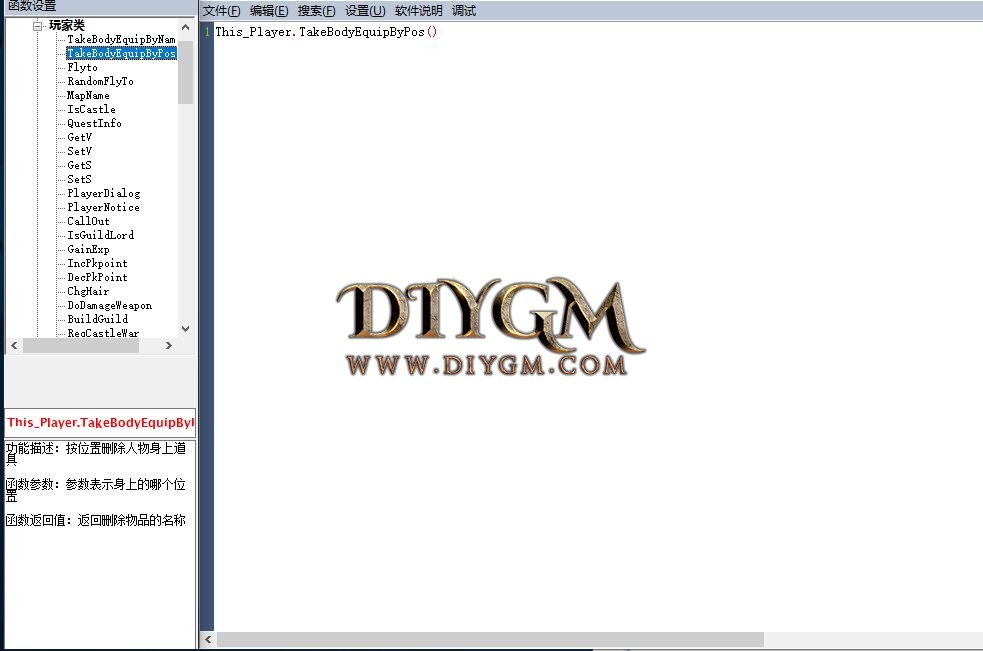Click the code editor horizontal scrollbar thumb

[490, 639]
